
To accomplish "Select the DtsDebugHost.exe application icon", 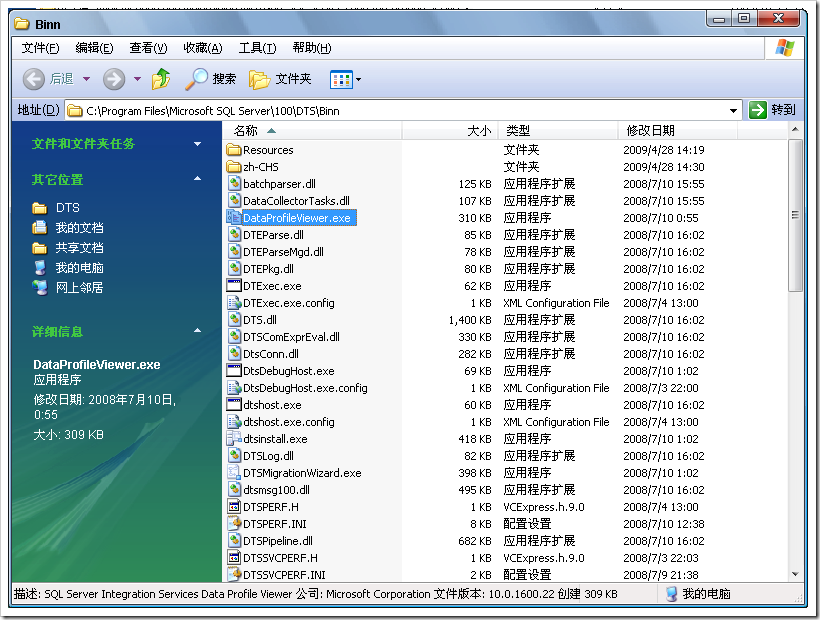I will tap(234, 371).
